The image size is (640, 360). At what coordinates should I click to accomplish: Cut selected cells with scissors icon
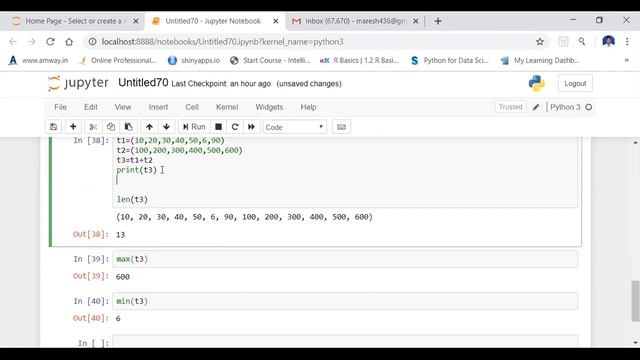pos(93,127)
